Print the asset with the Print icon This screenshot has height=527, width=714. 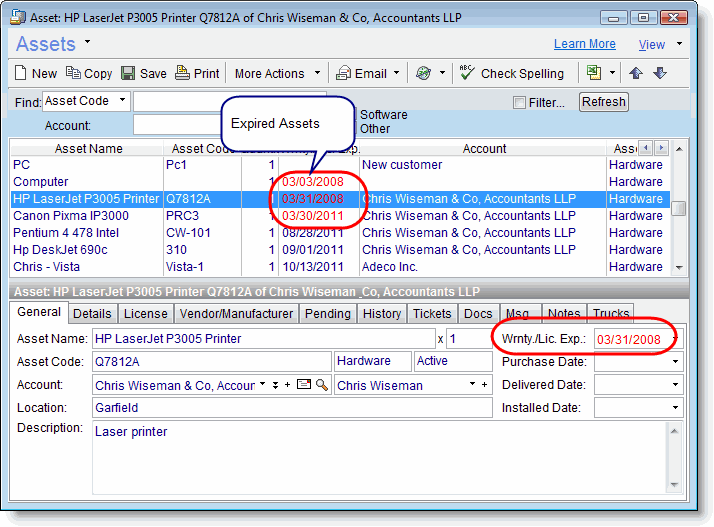click(182, 73)
